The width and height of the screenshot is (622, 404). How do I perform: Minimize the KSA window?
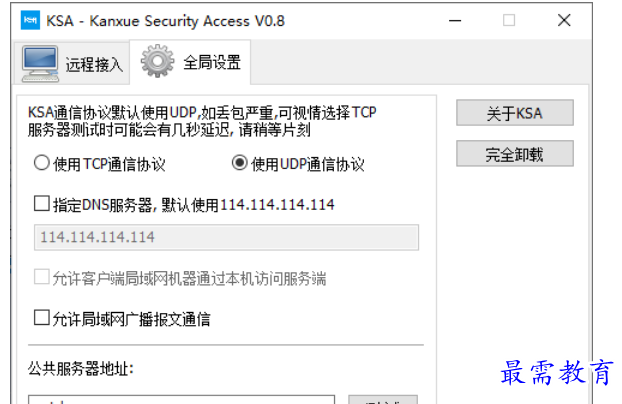(x=455, y=20)
